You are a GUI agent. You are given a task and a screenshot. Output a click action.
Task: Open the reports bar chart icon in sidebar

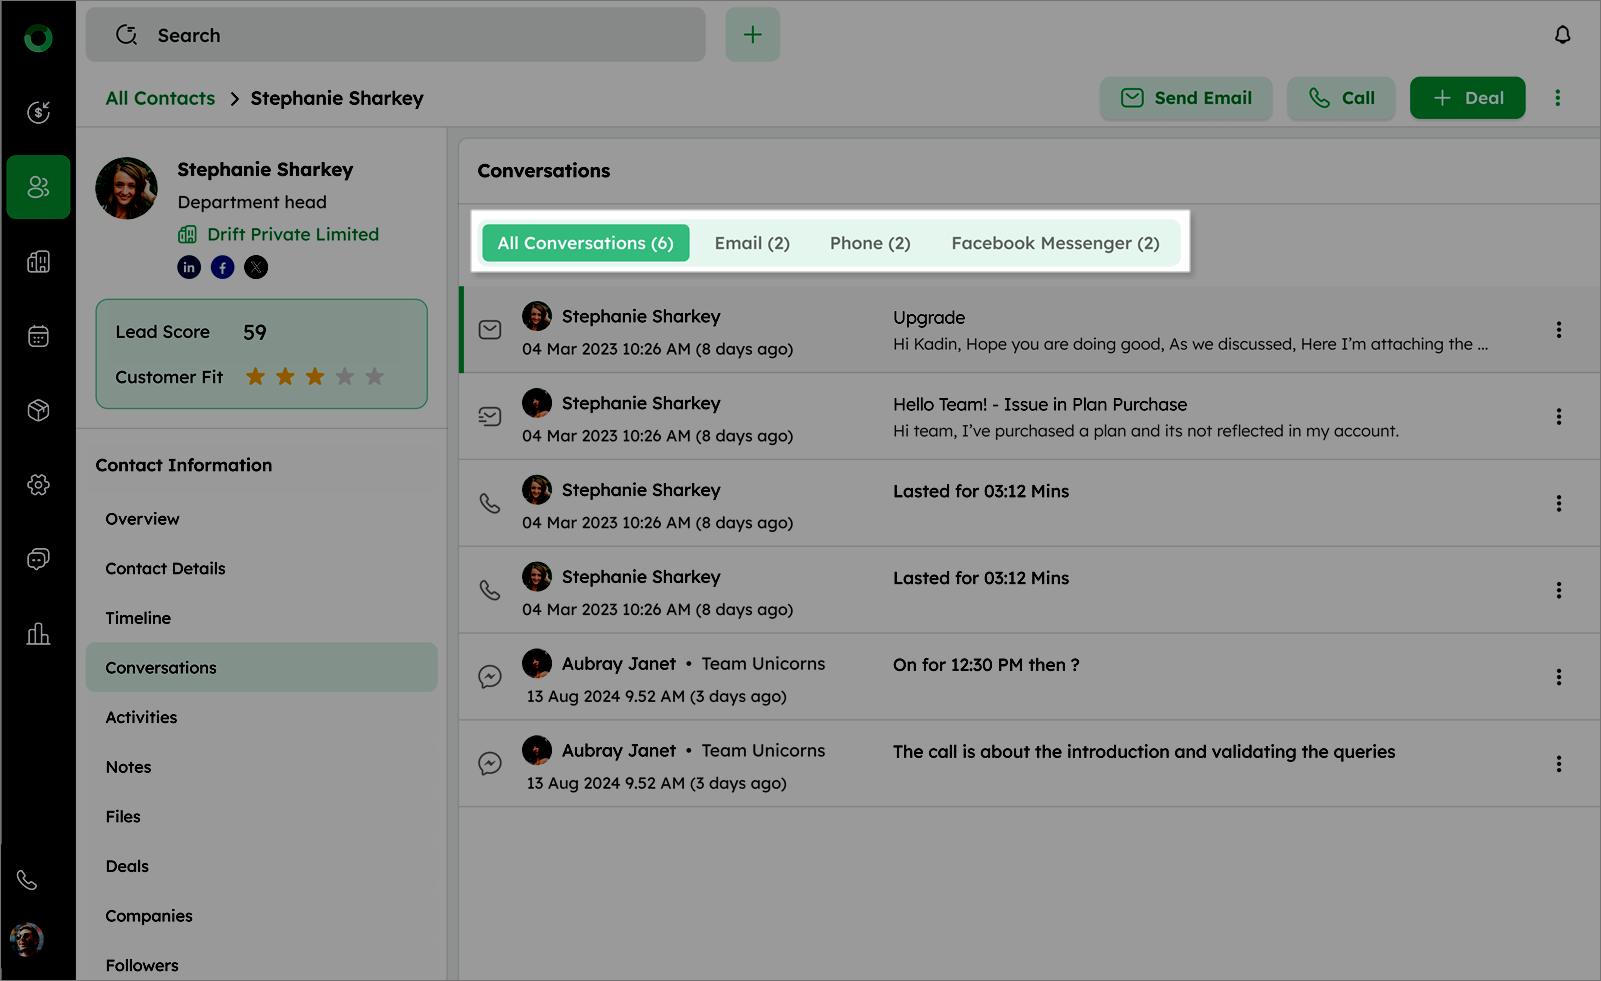point(38,634)
